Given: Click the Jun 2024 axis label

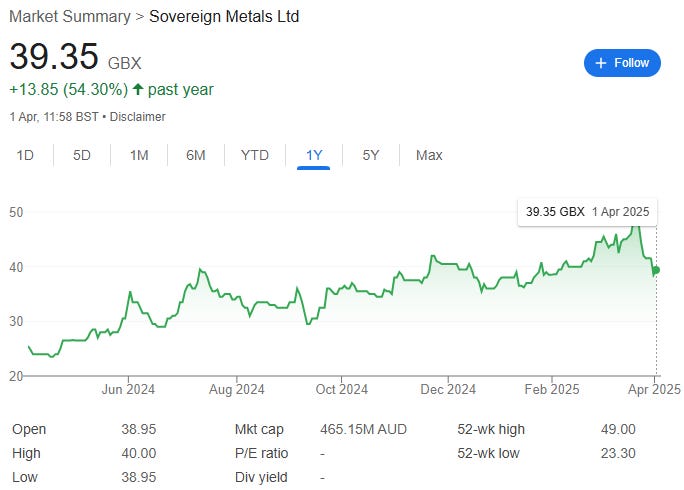Looking at the screenshot, I should tap(128, 389).
